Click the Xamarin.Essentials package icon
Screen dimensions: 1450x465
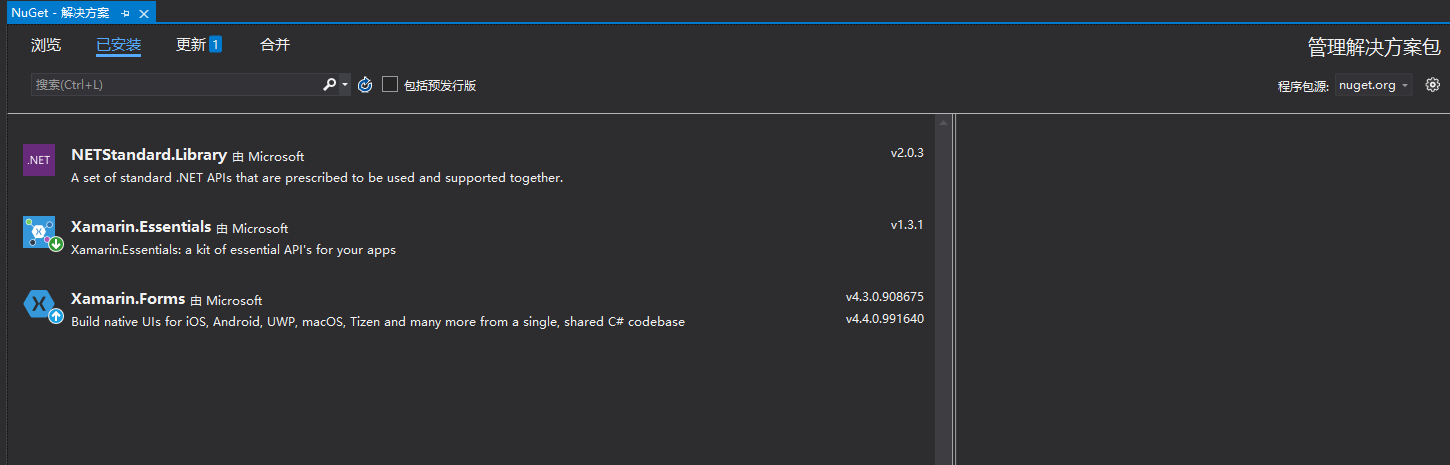click(x=42, y=232)
